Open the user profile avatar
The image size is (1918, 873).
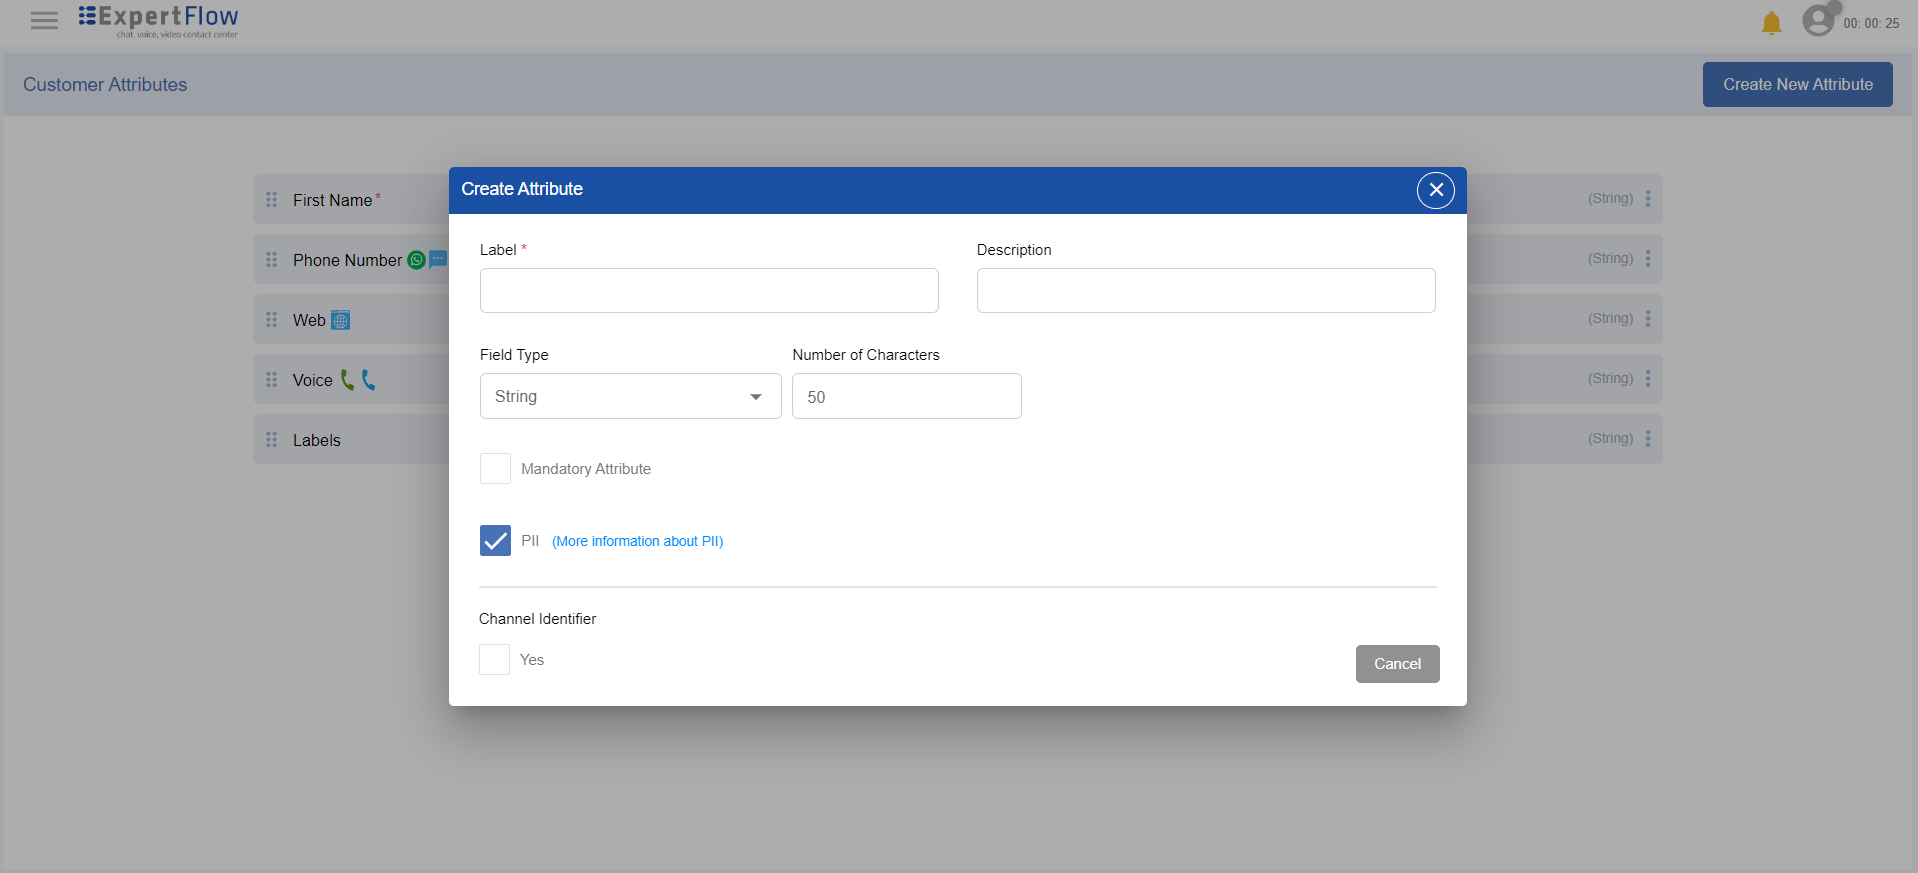point(1818,21)
